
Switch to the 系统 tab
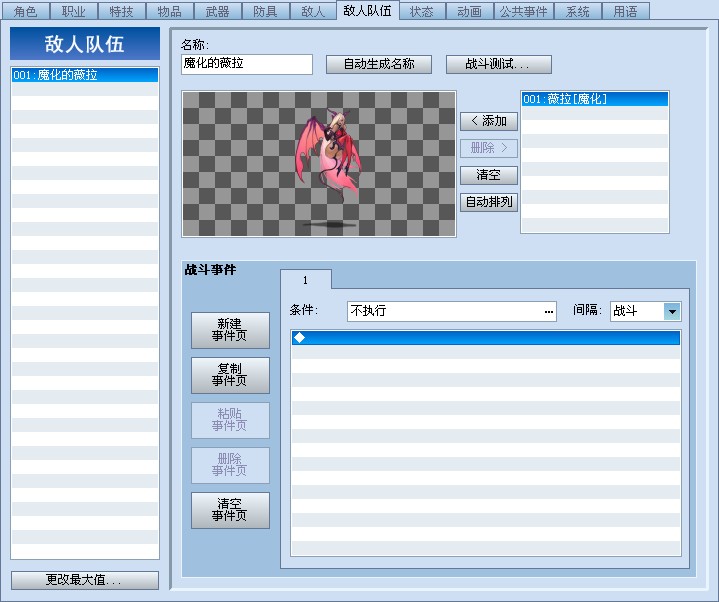click(578, 11)
